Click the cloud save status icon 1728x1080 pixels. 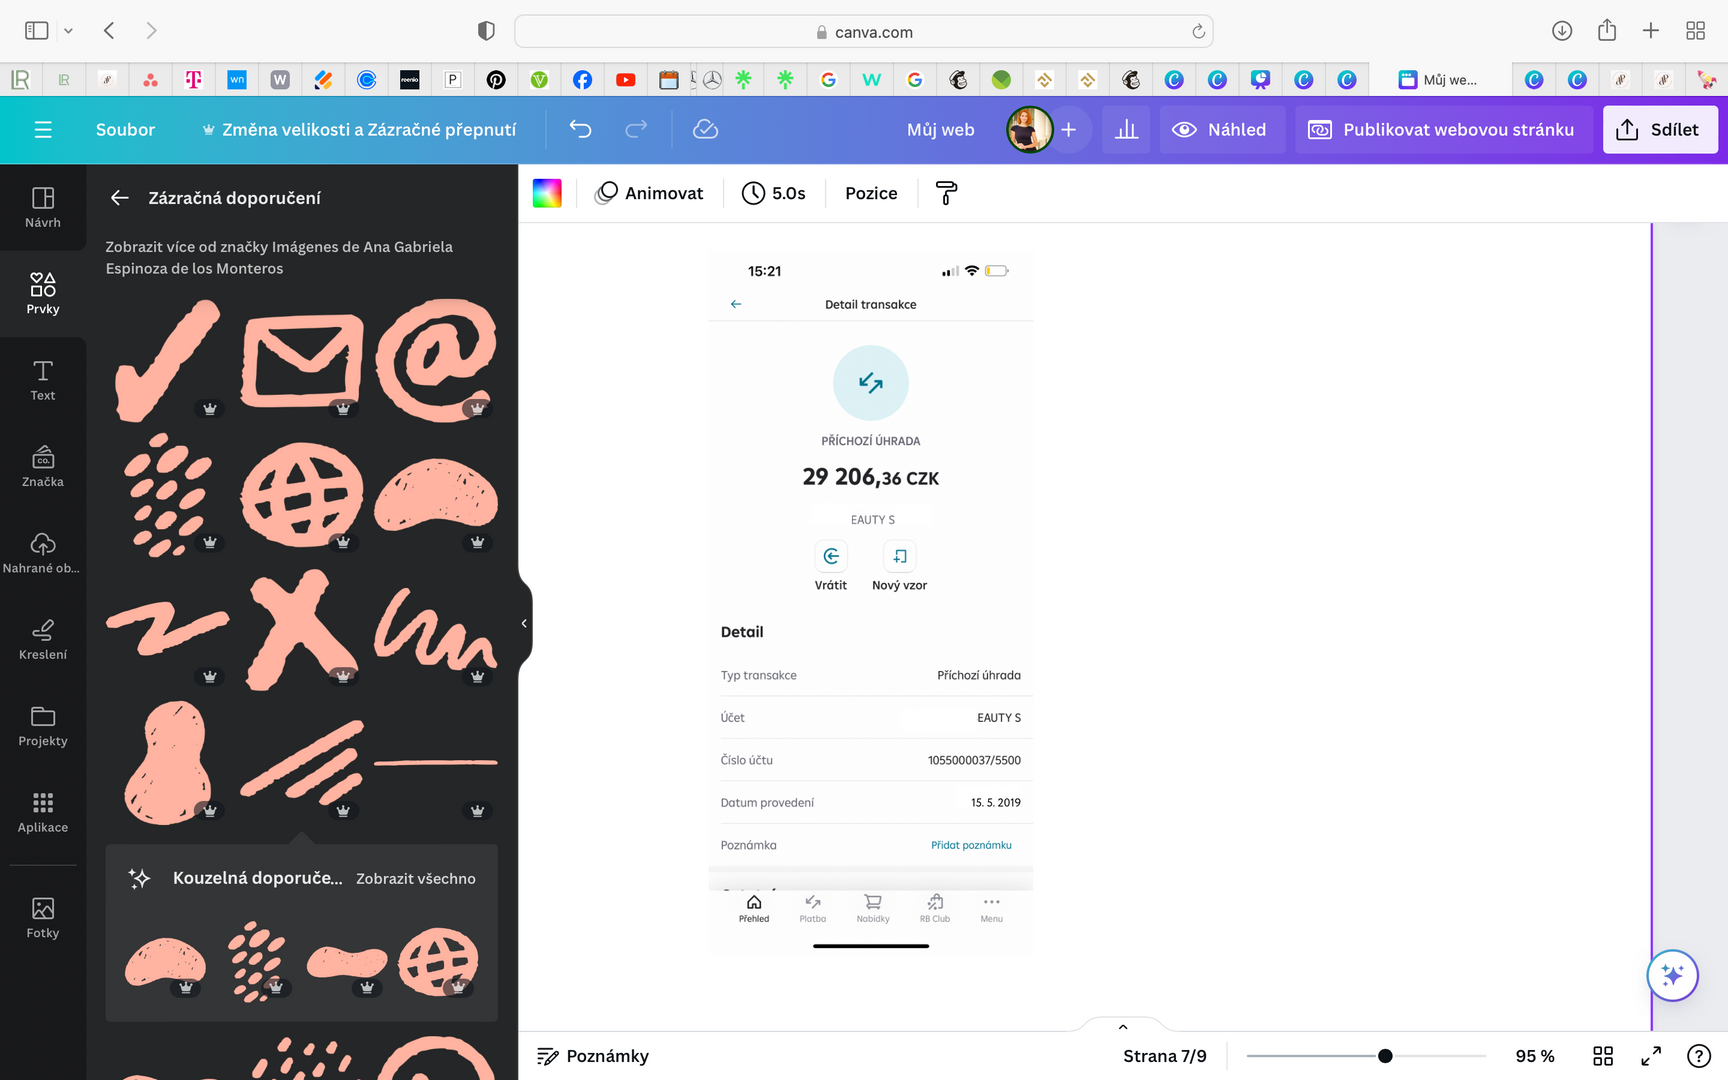[705, 129]
